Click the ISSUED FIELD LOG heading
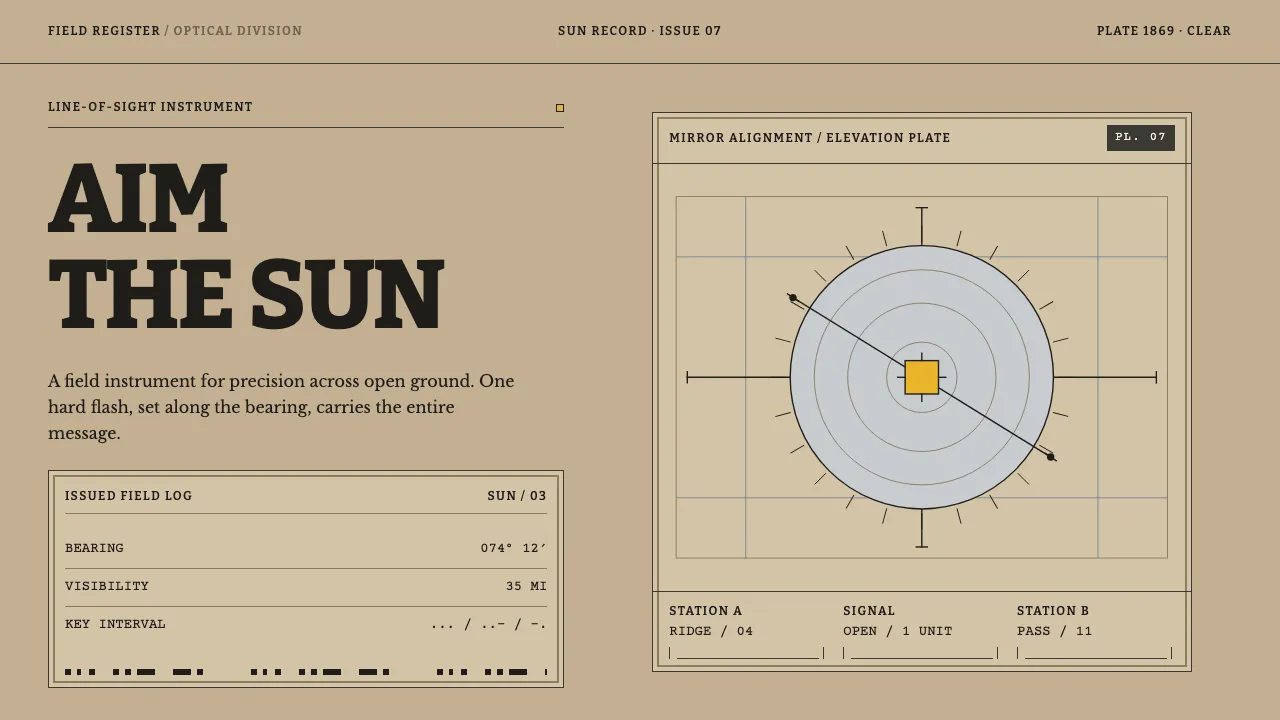 (x=128, y=496)
